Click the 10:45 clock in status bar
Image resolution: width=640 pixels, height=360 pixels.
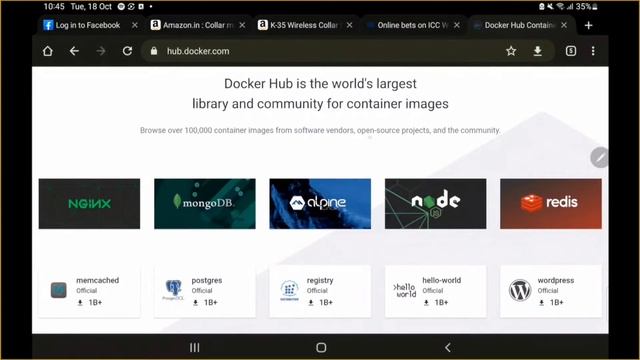tap(54, 7)
